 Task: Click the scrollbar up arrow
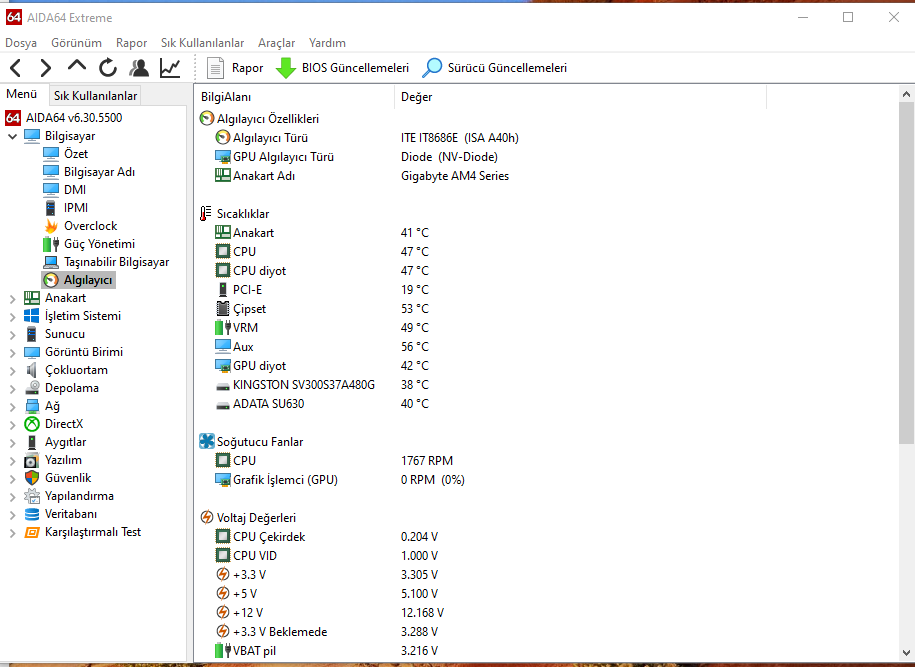[906, 94]
